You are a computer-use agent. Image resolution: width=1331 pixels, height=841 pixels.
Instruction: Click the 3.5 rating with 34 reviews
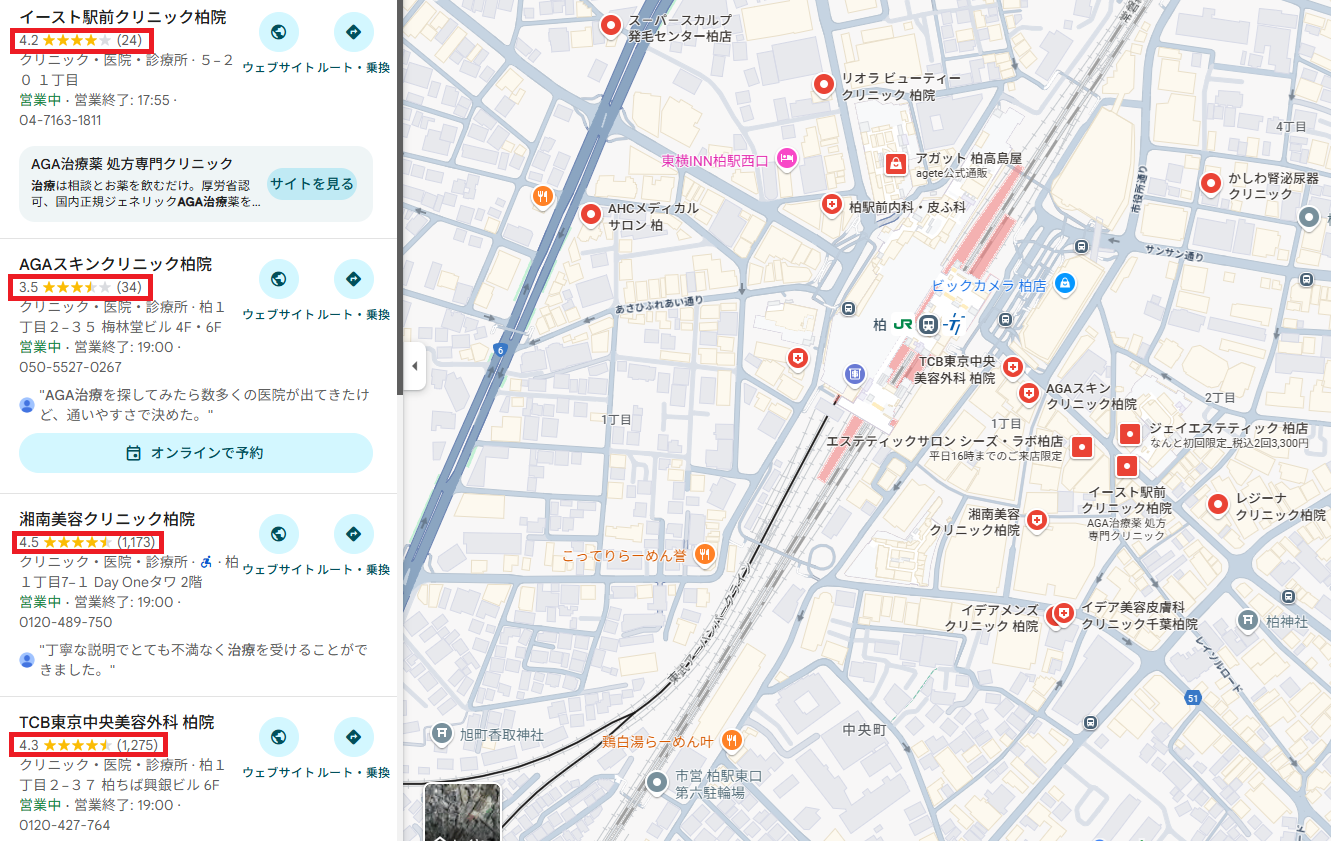click(x=80, y=287)
